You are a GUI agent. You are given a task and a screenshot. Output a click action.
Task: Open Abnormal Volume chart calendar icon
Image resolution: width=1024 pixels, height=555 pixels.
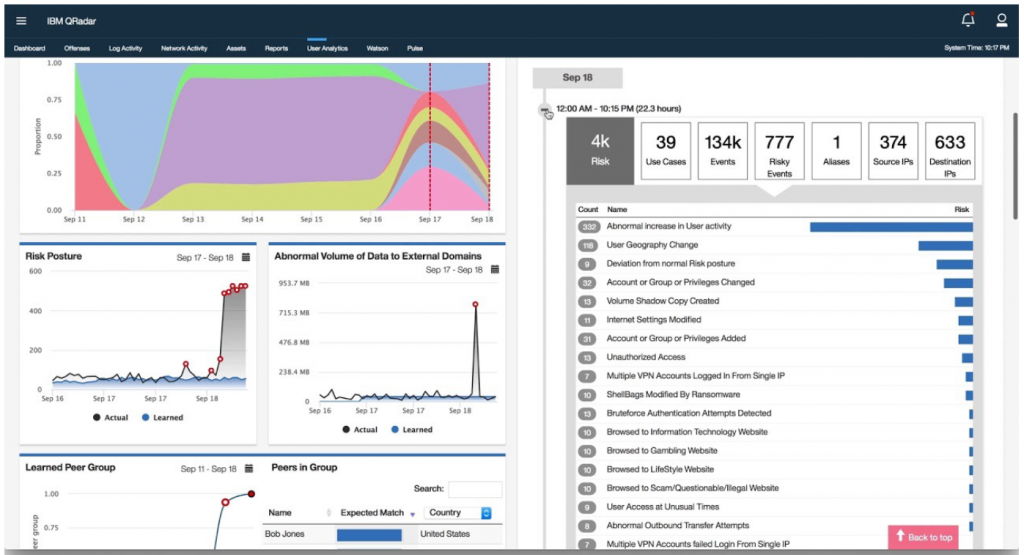(x=495, y=269)
